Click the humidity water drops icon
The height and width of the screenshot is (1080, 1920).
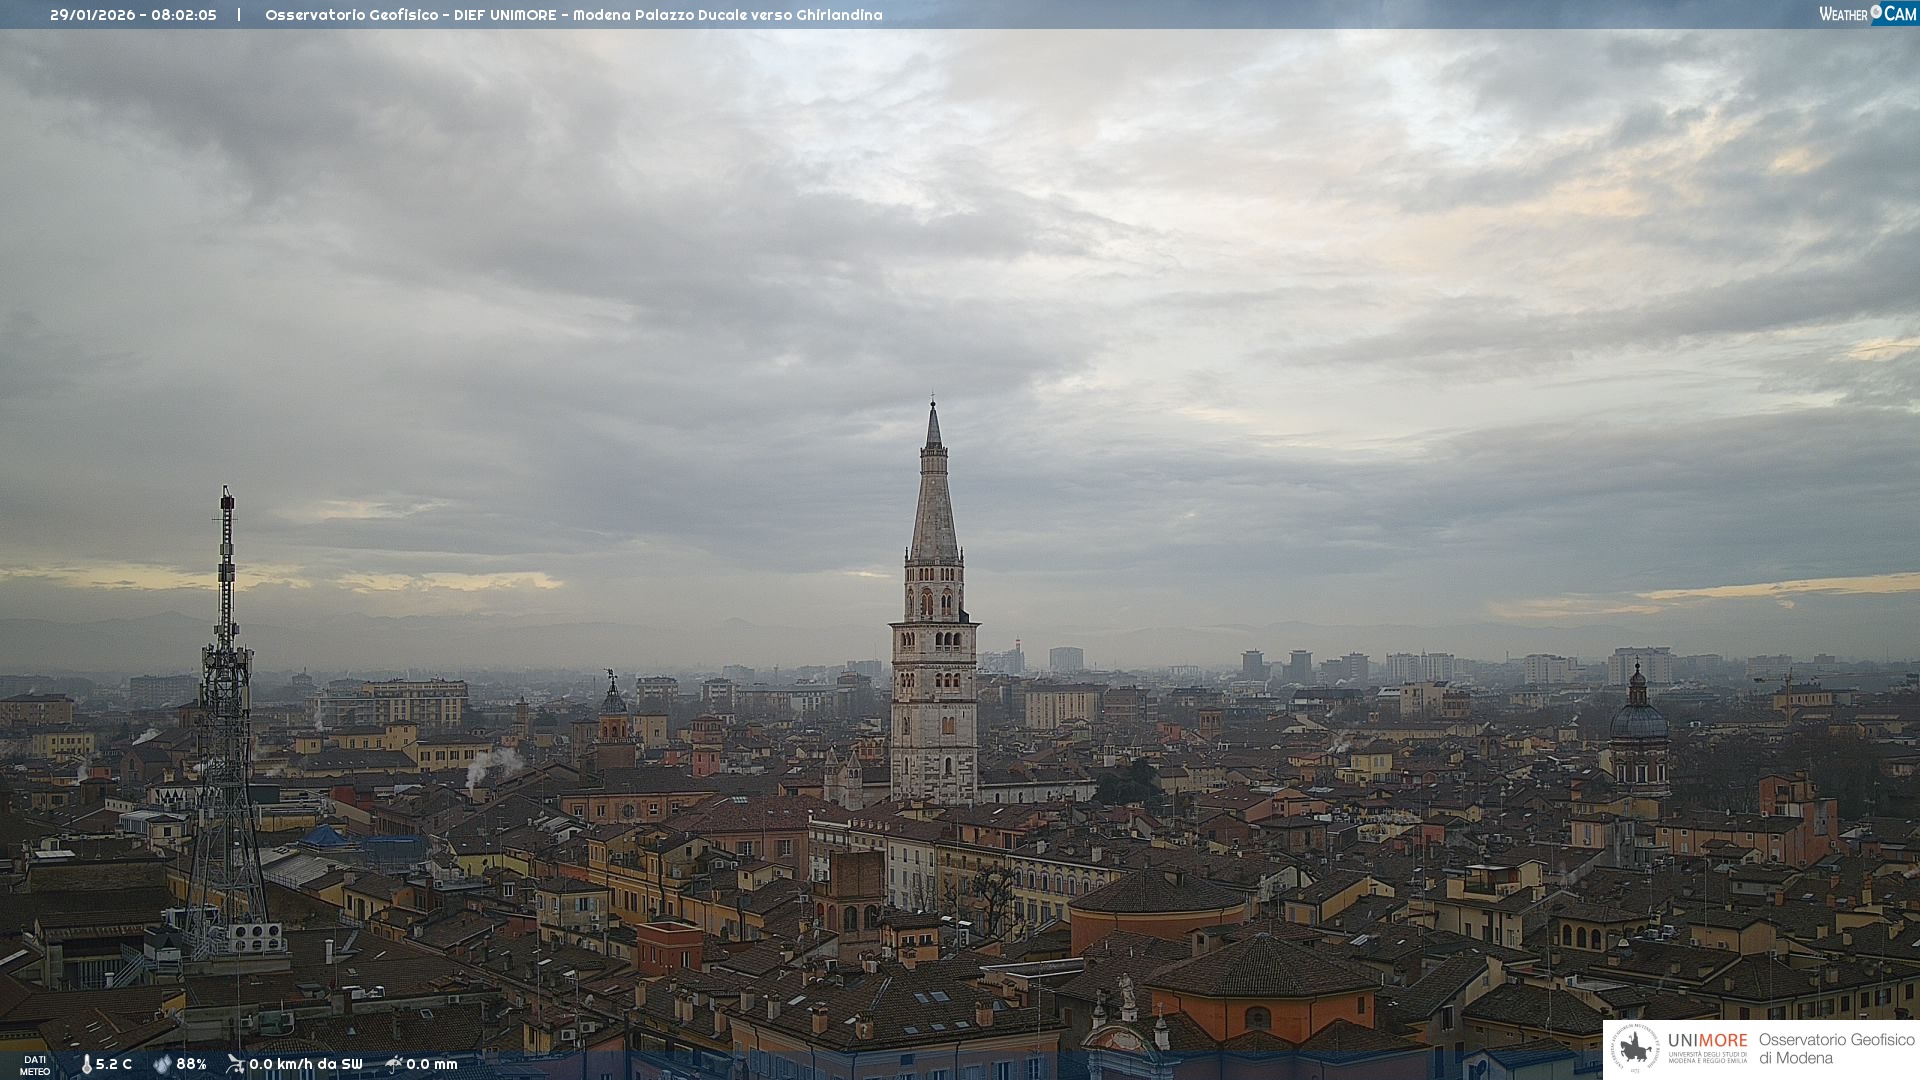coord(162,1064)
